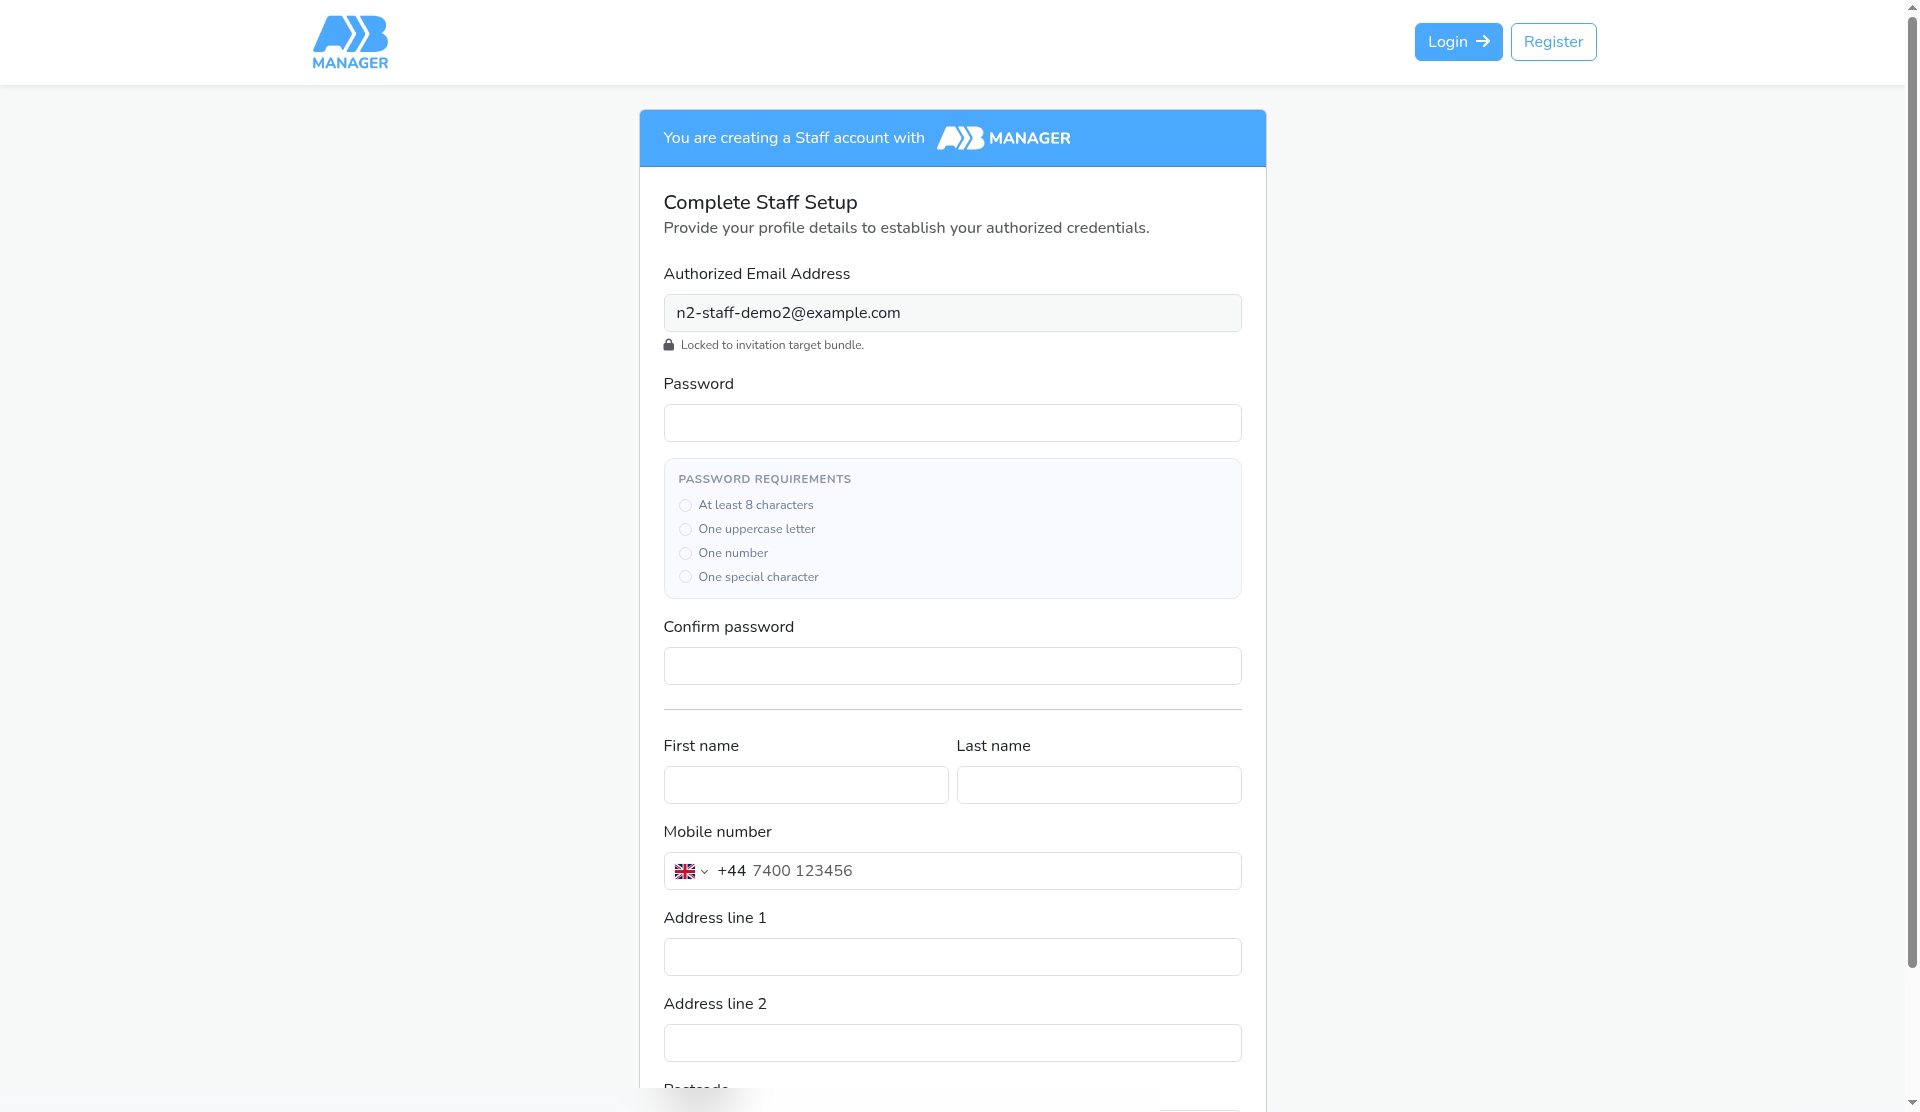Click the 'Complete Staff Setup' heading
The width and height of the screenshot is (1920, 1112).
(x=760, y=203)
